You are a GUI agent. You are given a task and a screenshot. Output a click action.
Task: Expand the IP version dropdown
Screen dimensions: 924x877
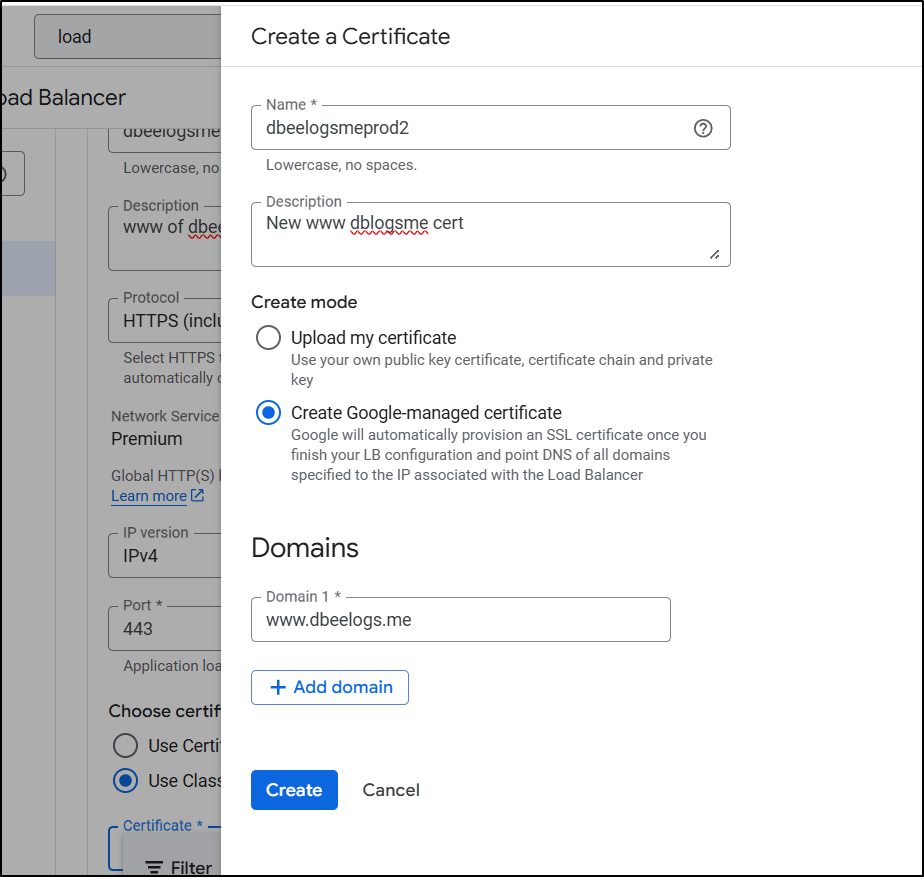click(165, 555)
